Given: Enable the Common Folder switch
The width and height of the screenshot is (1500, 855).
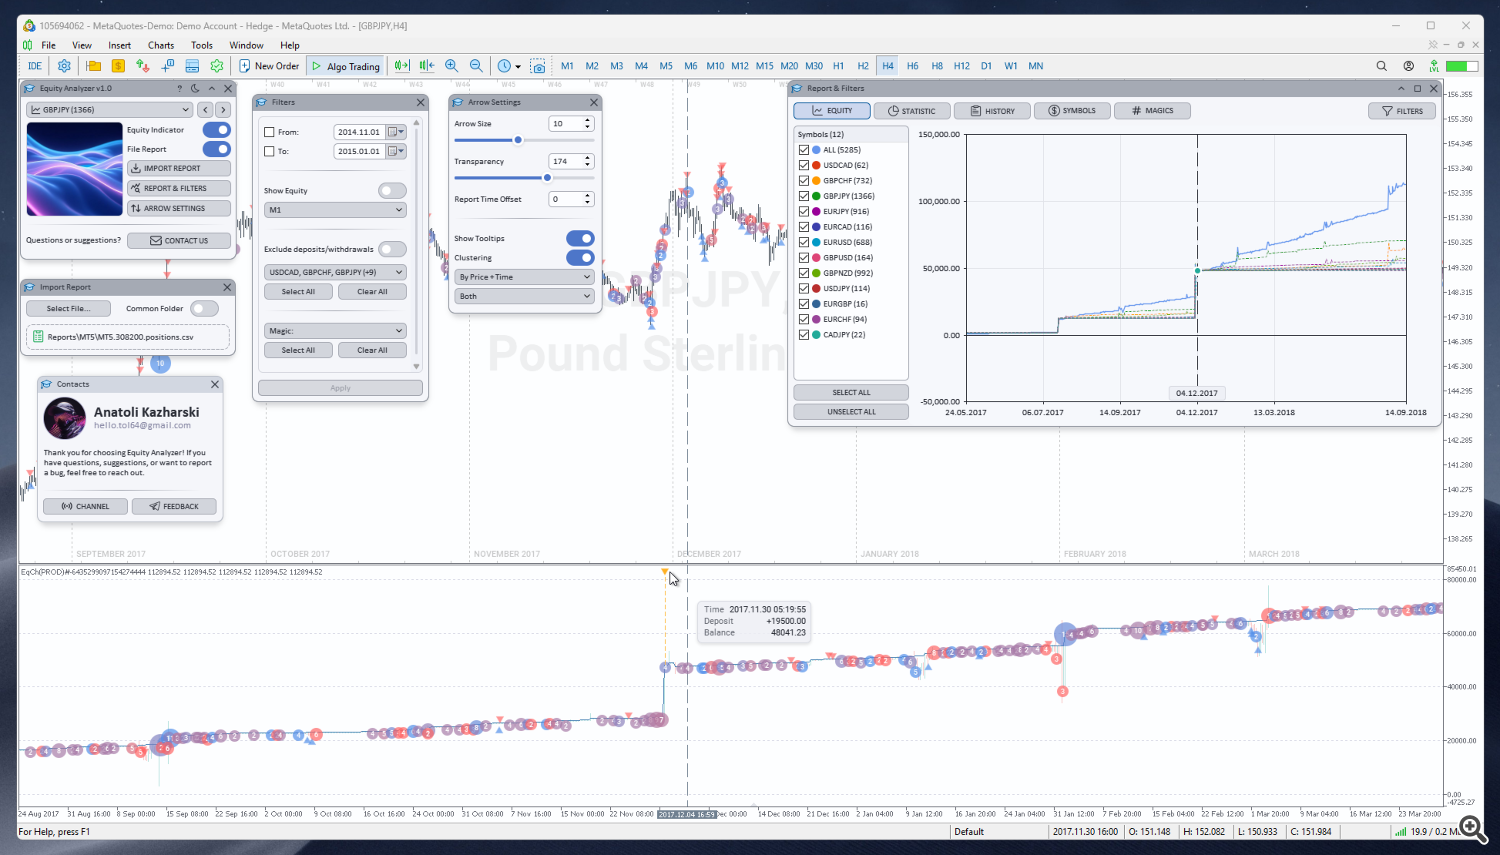Looking at the screenshot, I should click(x=204, y=308).
